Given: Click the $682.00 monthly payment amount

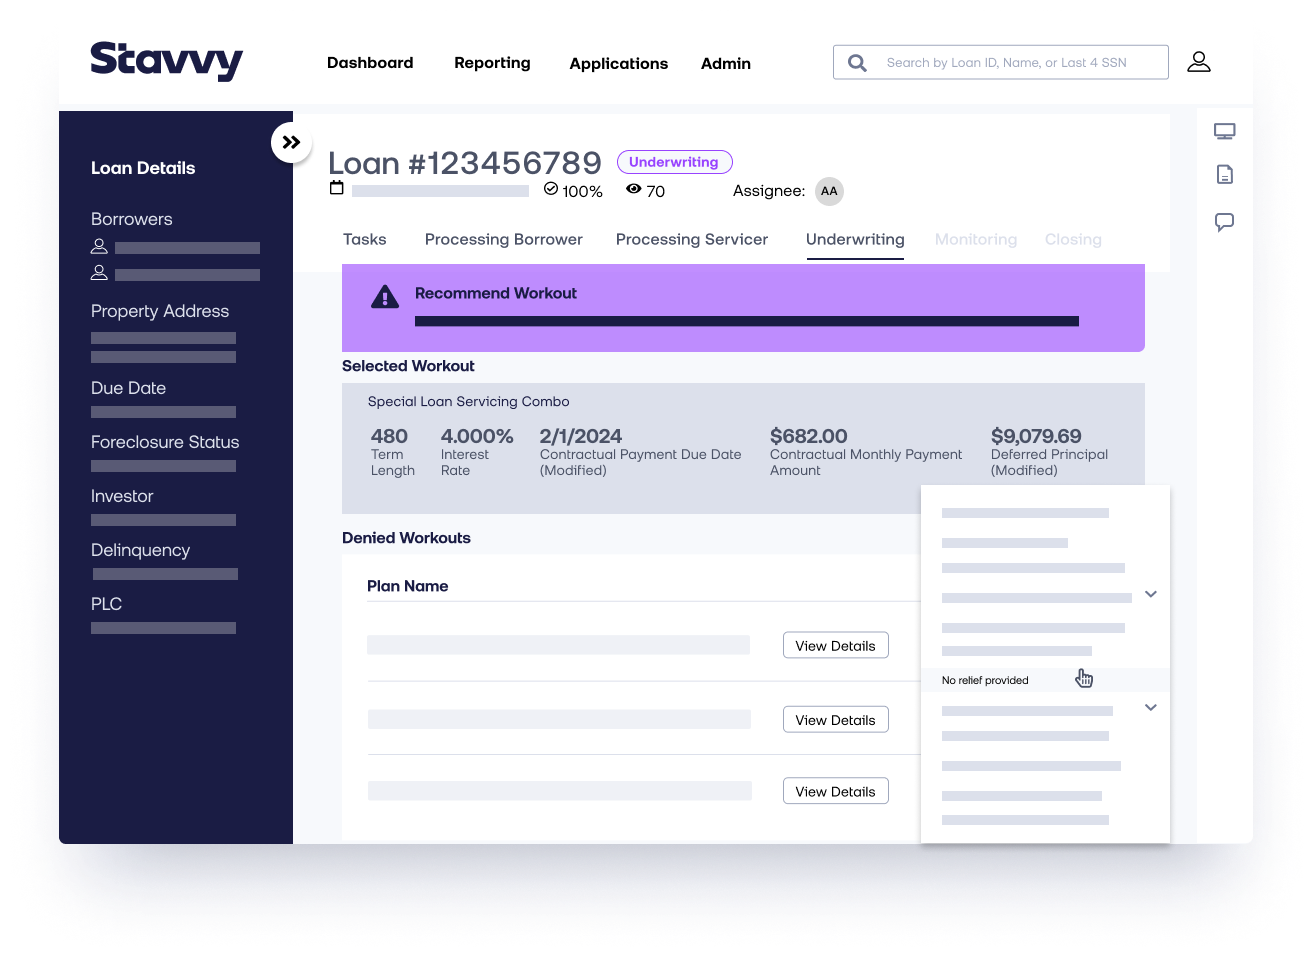Looking at the screenshot, I should point(809,436).
